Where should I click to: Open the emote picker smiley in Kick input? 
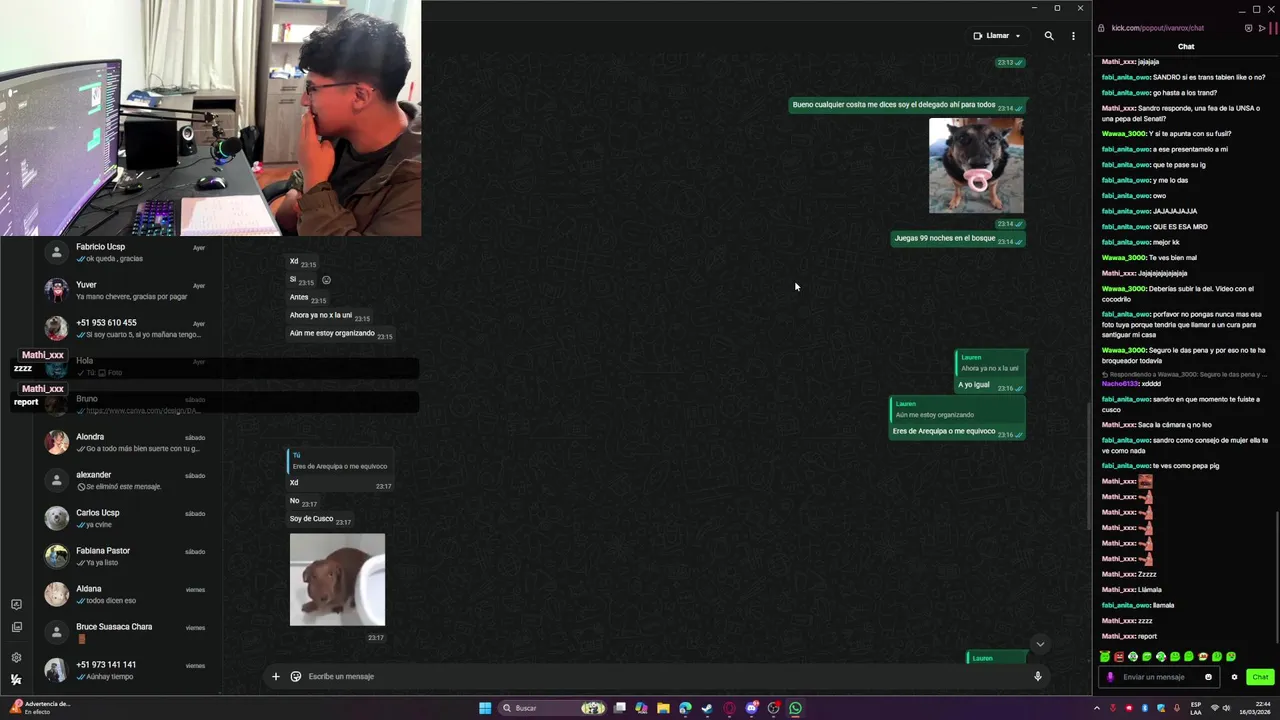1208,677
